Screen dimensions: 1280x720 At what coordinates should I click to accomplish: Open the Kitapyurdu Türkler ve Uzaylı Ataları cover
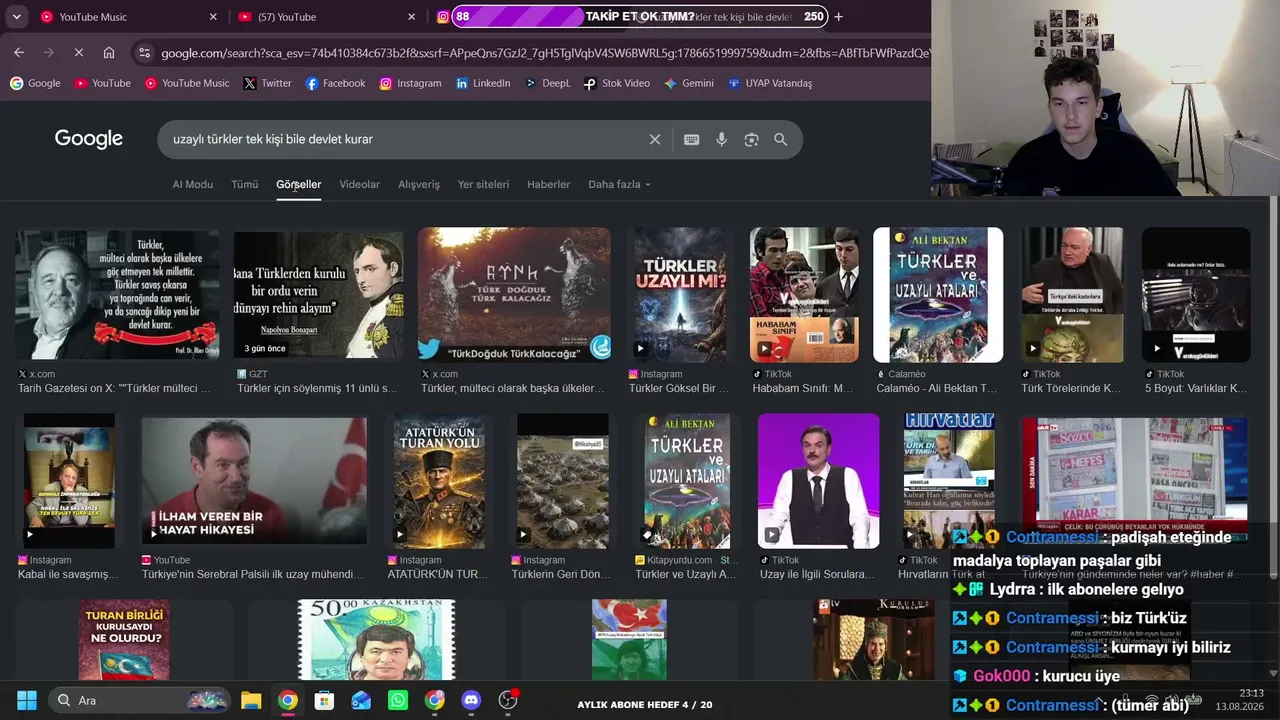[687, 481]
